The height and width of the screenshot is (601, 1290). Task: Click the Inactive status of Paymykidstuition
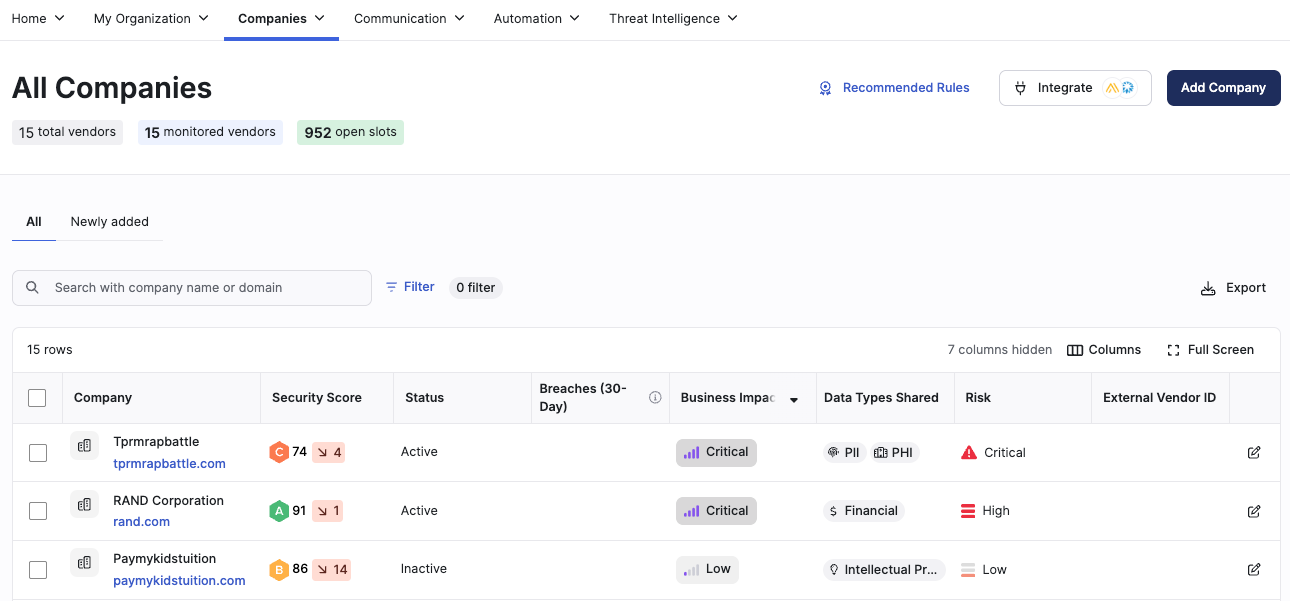[424, 569]
